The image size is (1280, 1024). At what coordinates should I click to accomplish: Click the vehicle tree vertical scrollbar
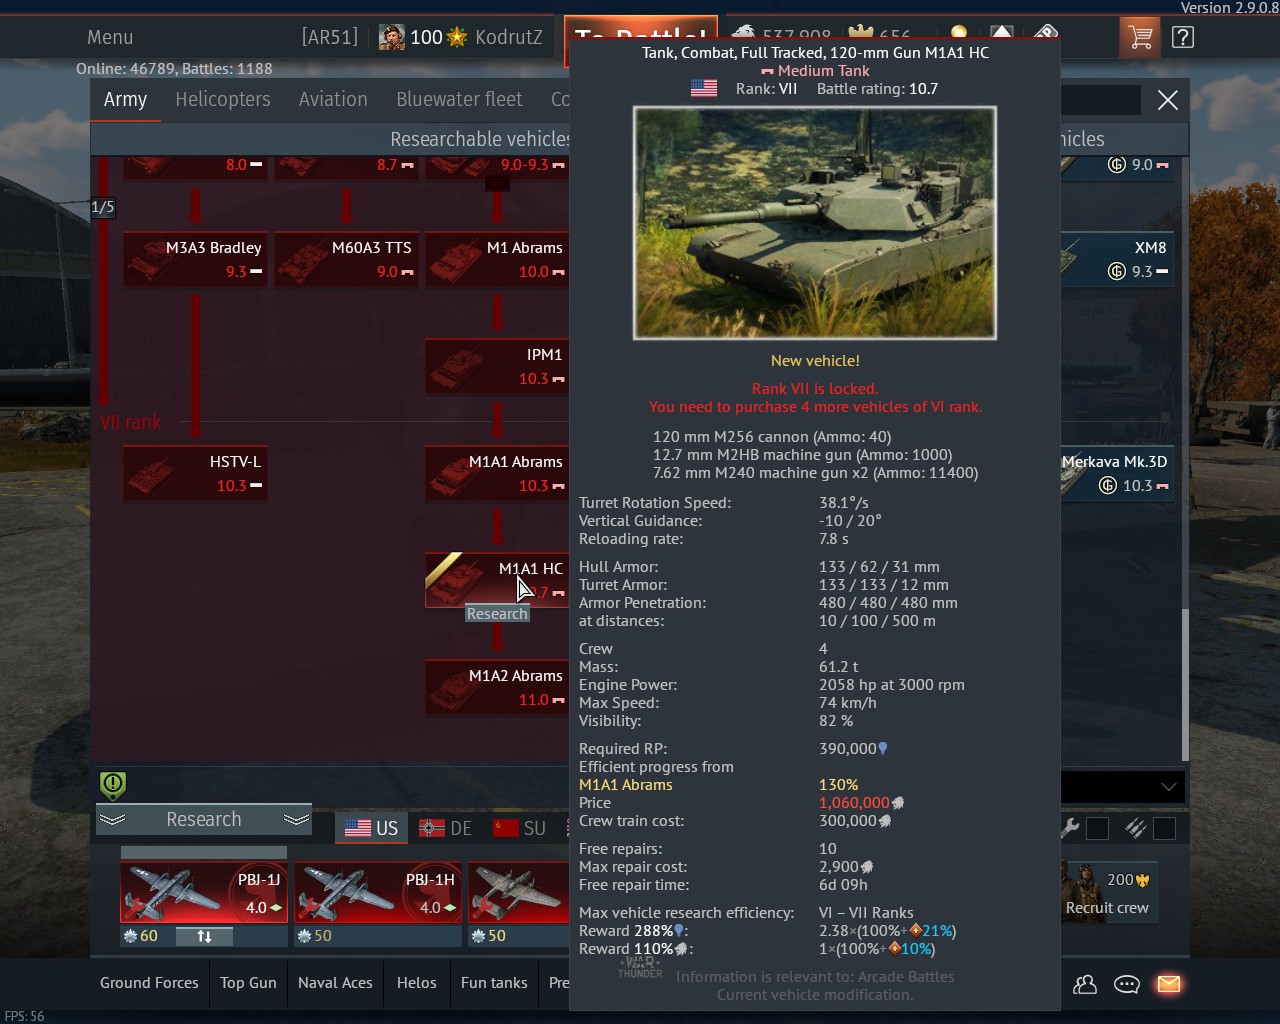pyautogui.click(x=1186, y=685)
